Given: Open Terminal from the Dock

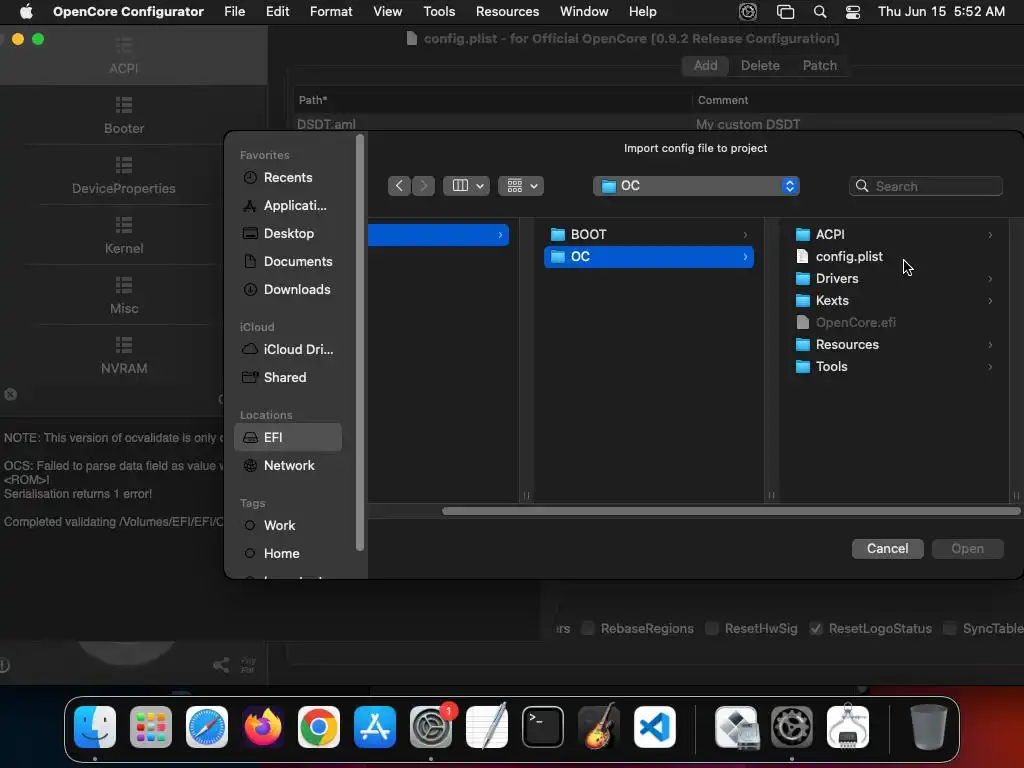Looking at the screenshot, I should (x=543, y=727).
